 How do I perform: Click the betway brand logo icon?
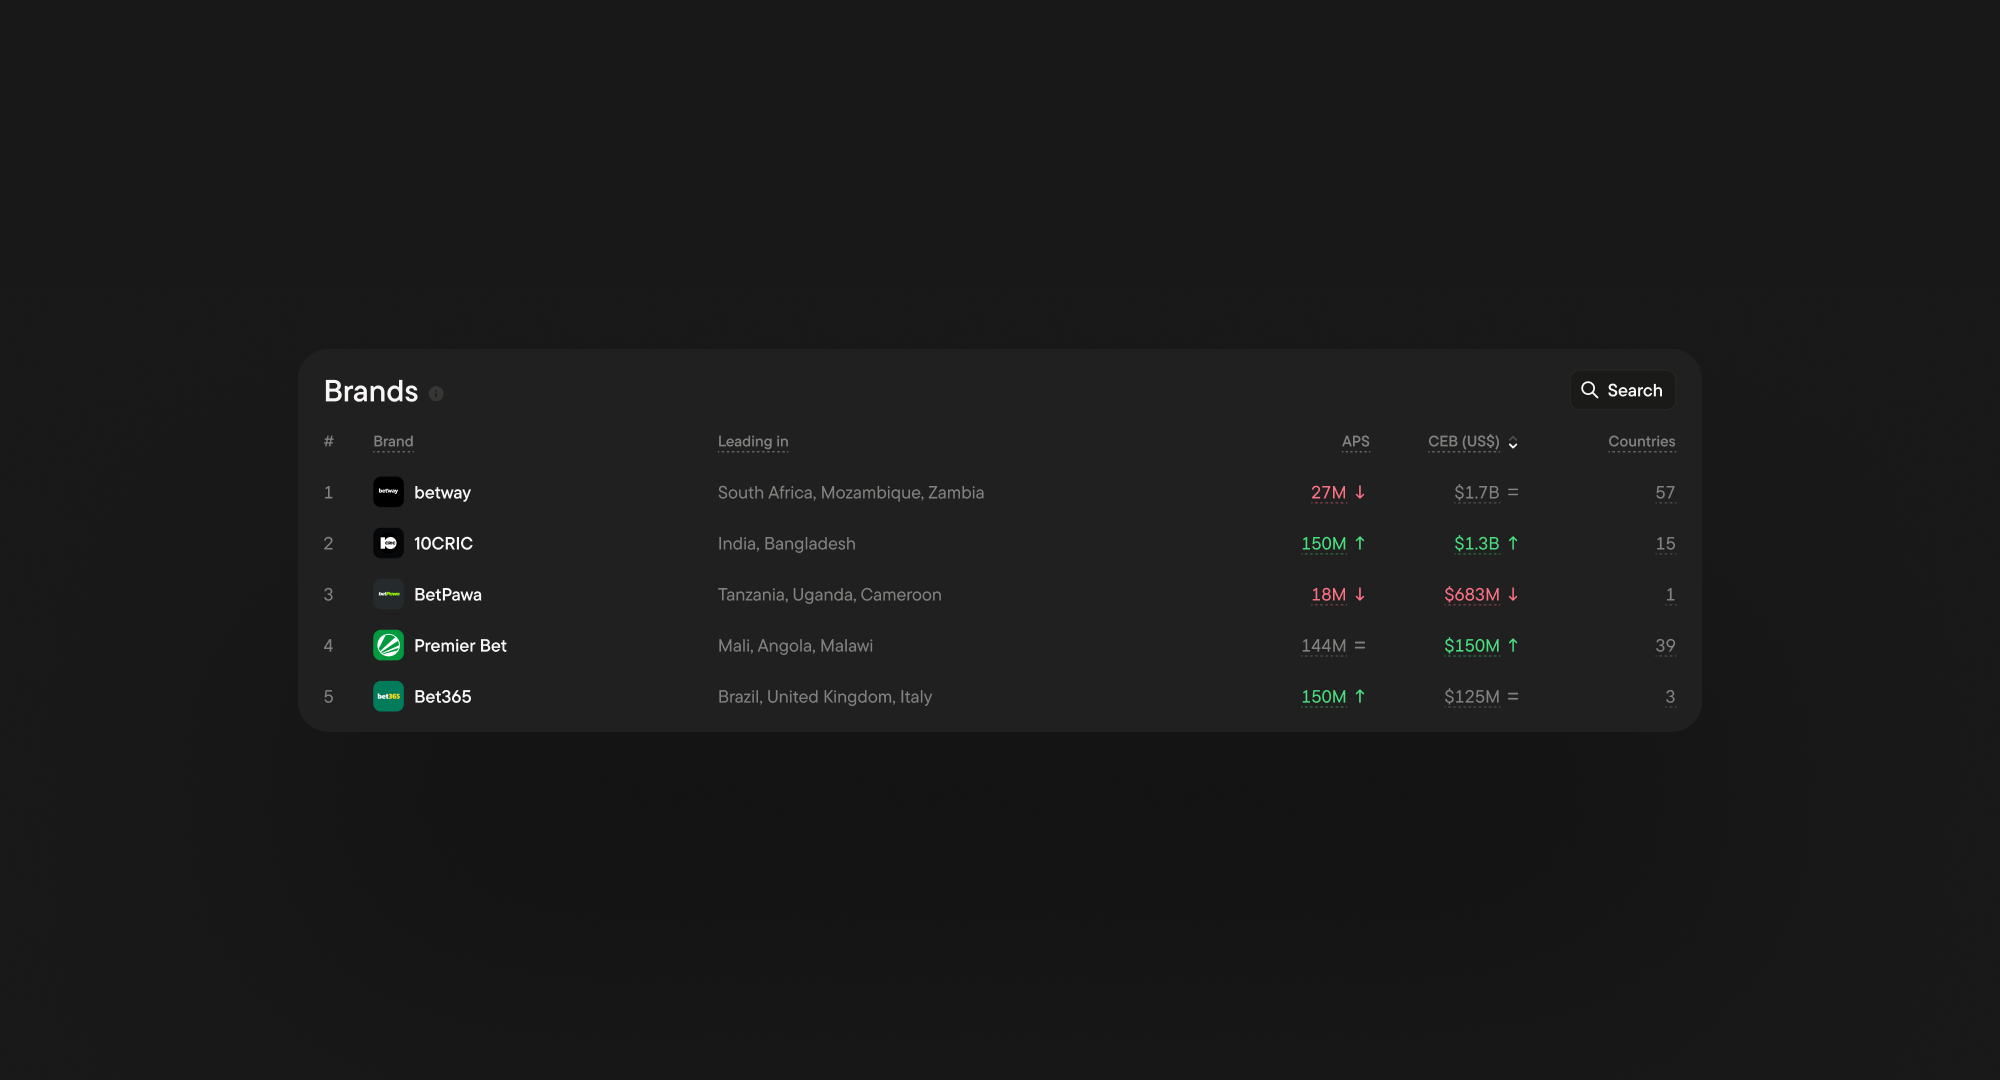(x=388, y=492)
